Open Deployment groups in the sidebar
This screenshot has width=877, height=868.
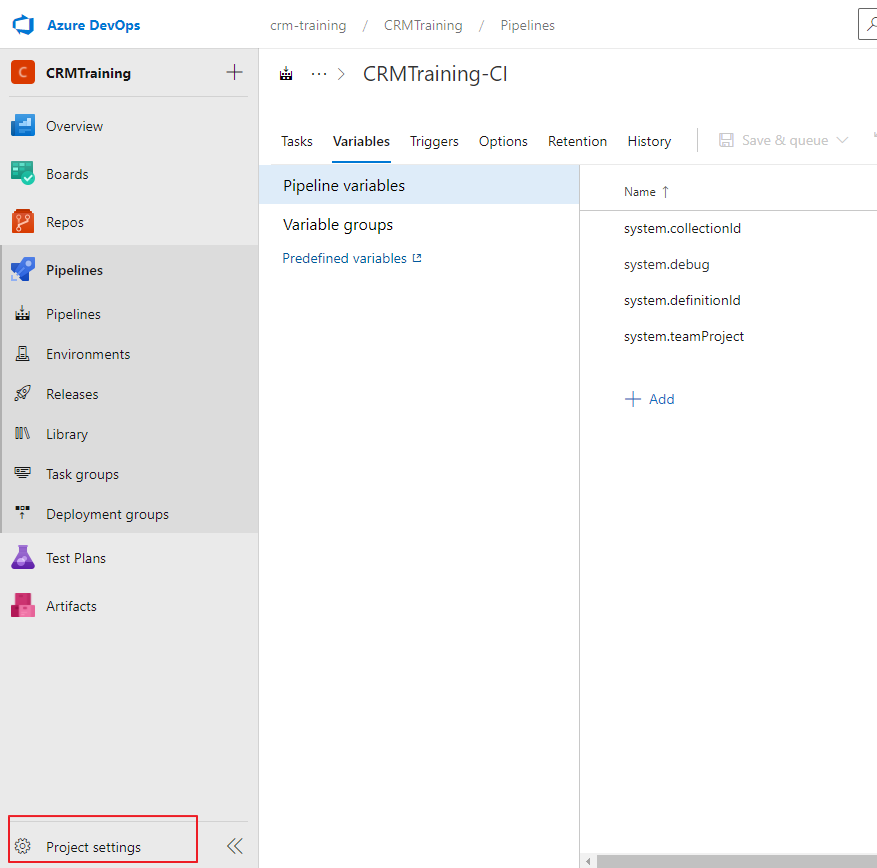point(107,514)
